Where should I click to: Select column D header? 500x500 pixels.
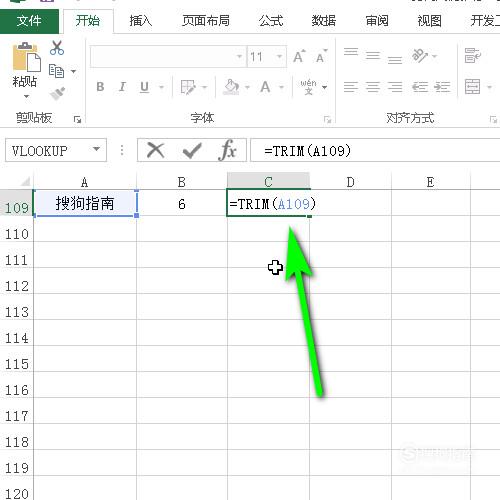[350, 182]
